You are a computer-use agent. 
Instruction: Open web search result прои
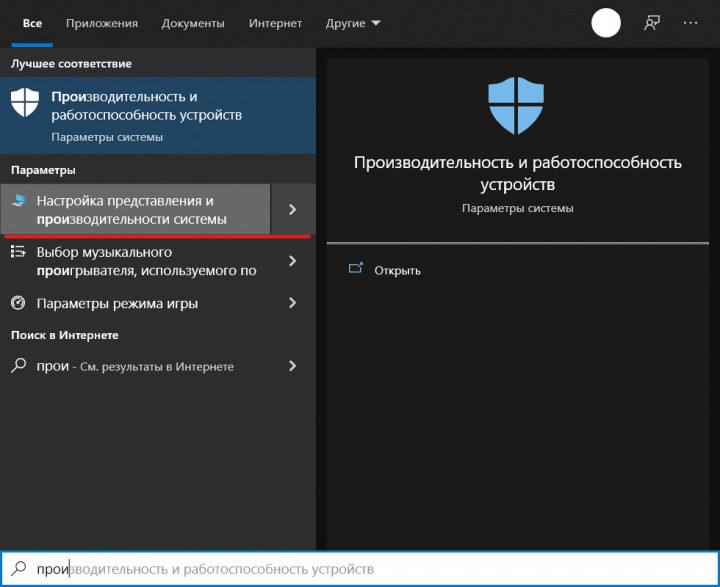click(135, 366)
